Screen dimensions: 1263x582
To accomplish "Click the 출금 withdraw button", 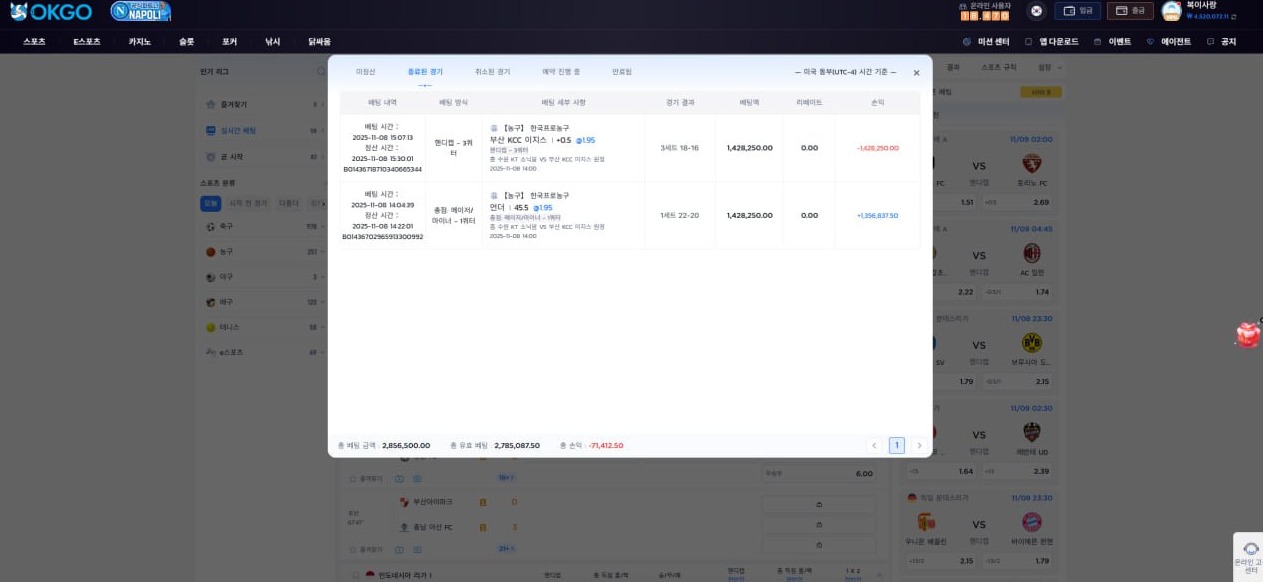I will click(1130, 11).
